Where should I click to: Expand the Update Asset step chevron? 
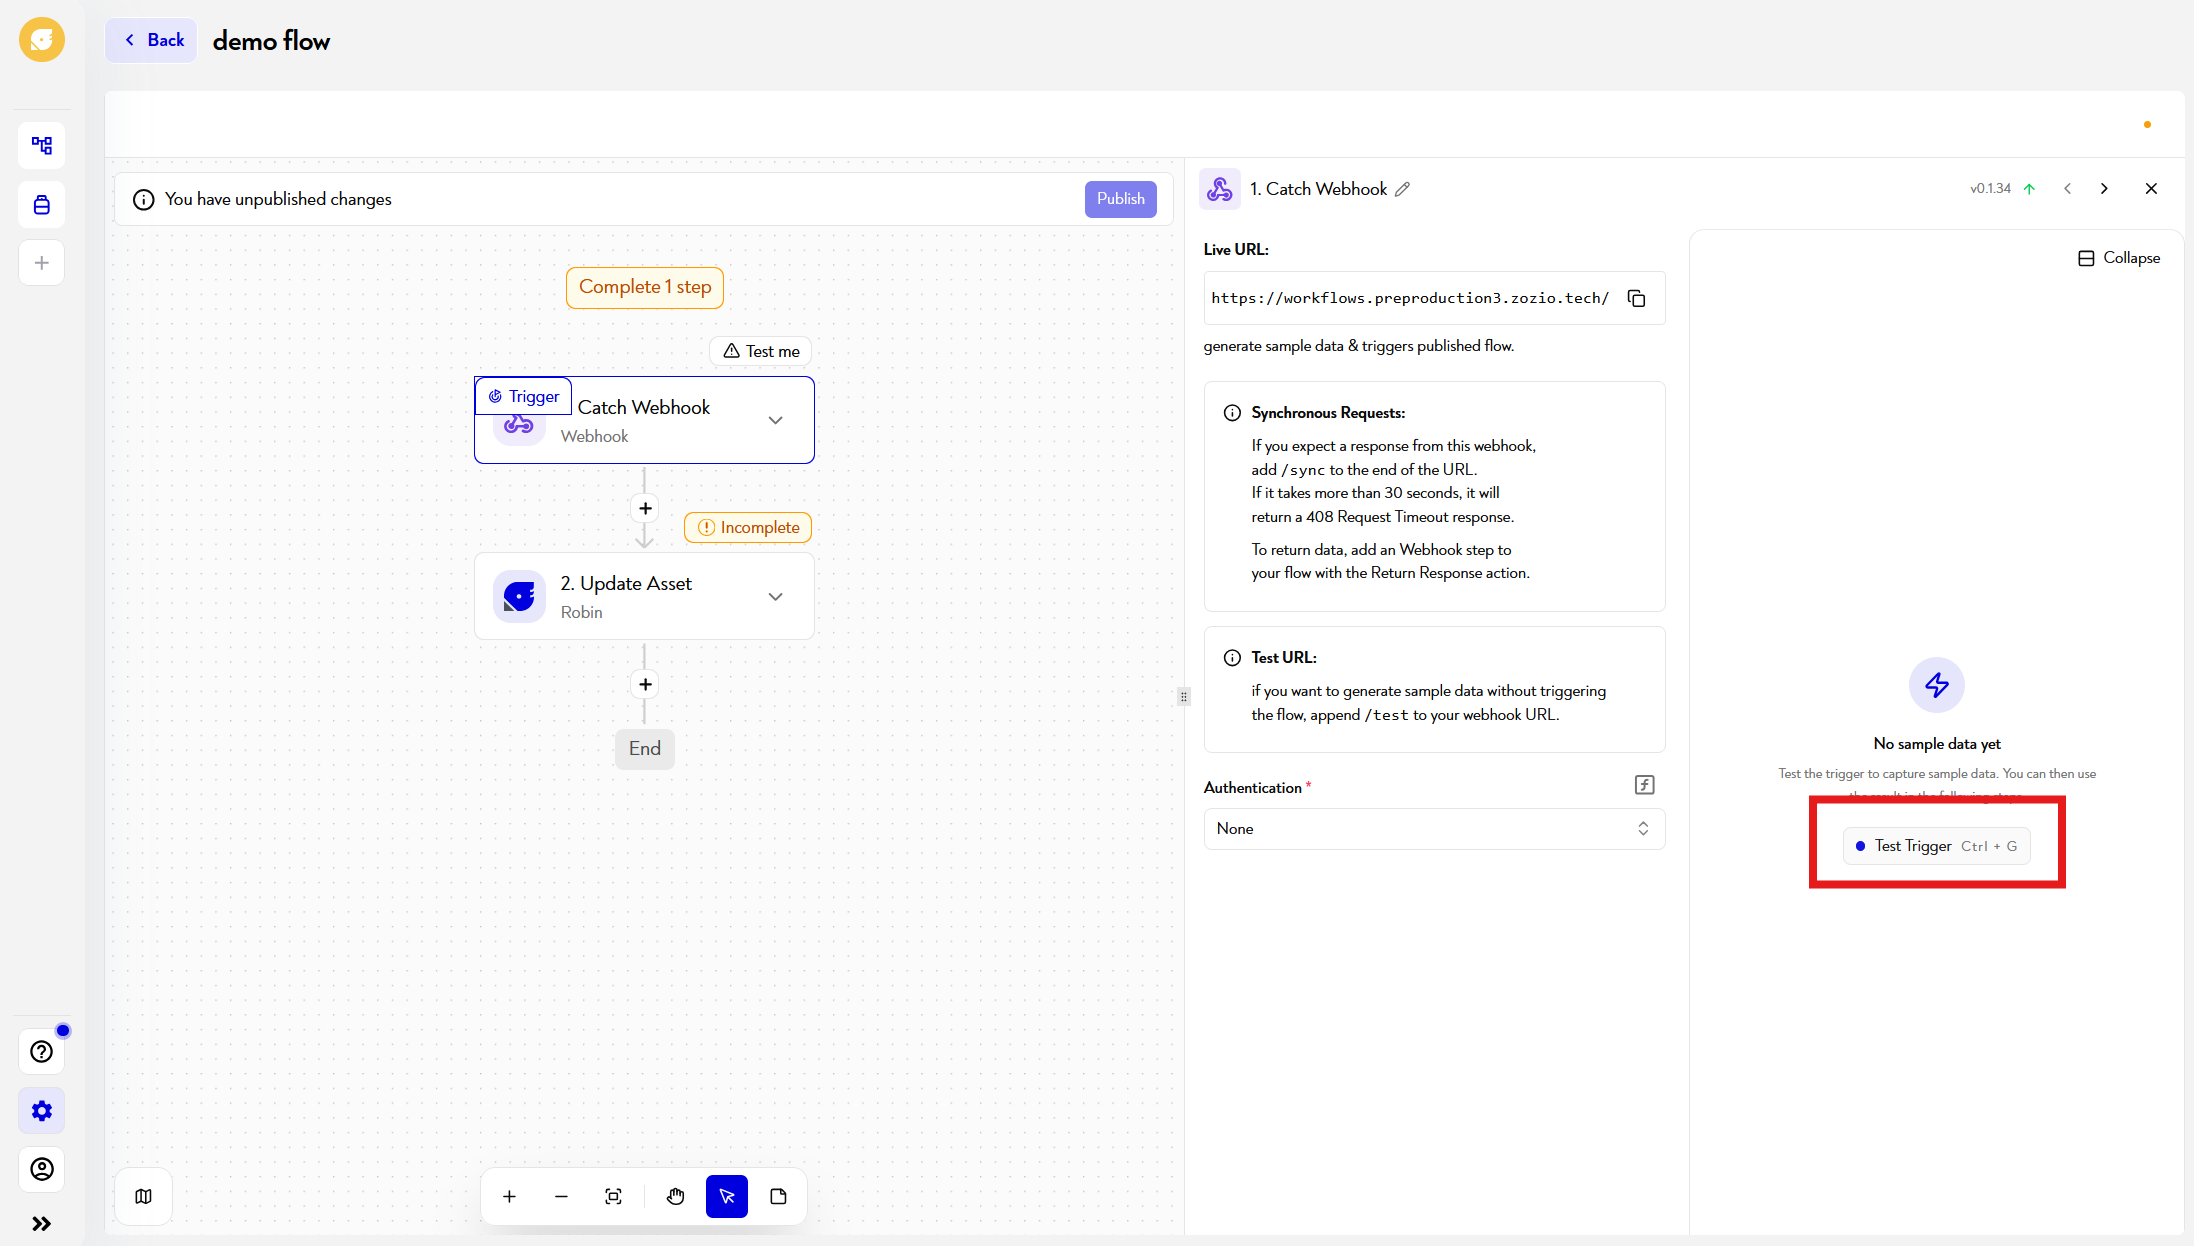pos(776,597)
